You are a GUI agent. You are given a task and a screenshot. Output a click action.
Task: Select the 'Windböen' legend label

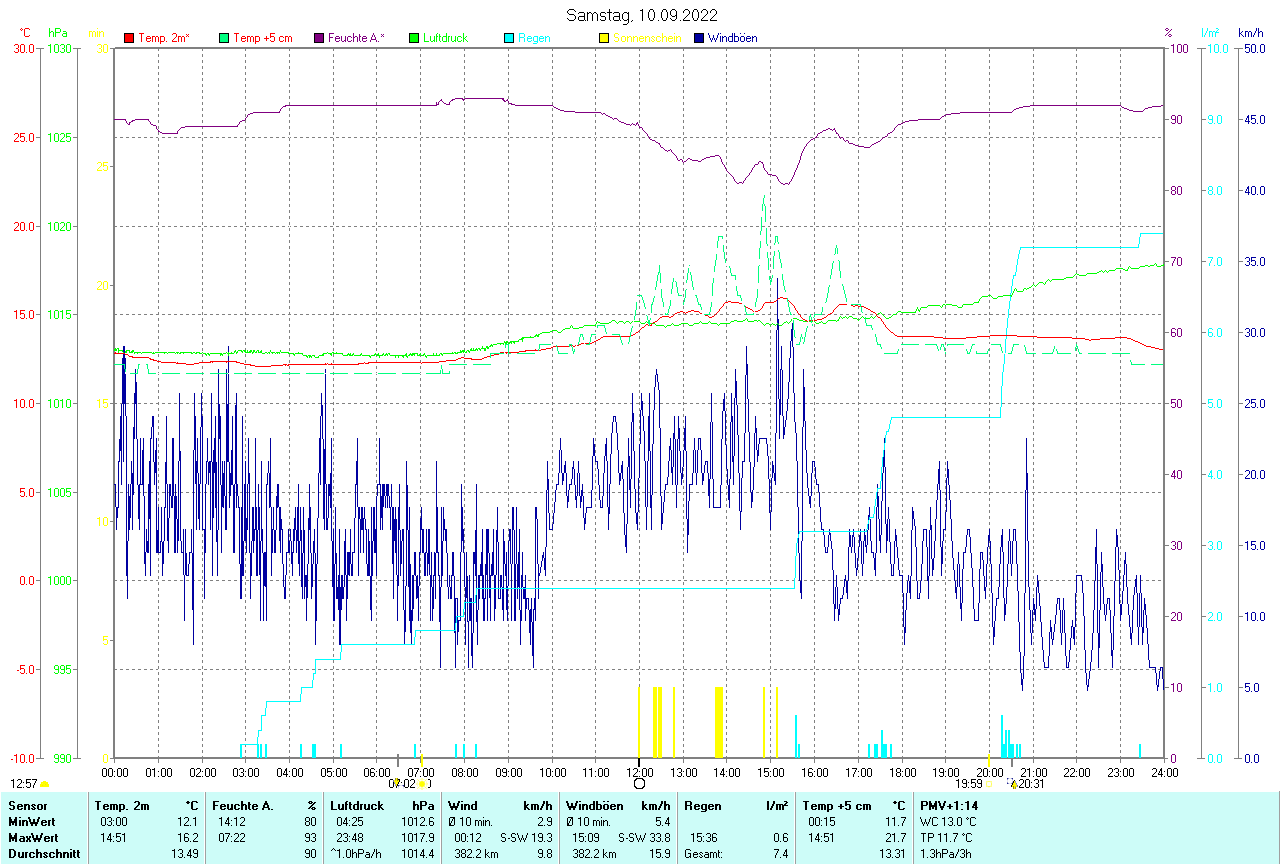(x=732, y=38)
